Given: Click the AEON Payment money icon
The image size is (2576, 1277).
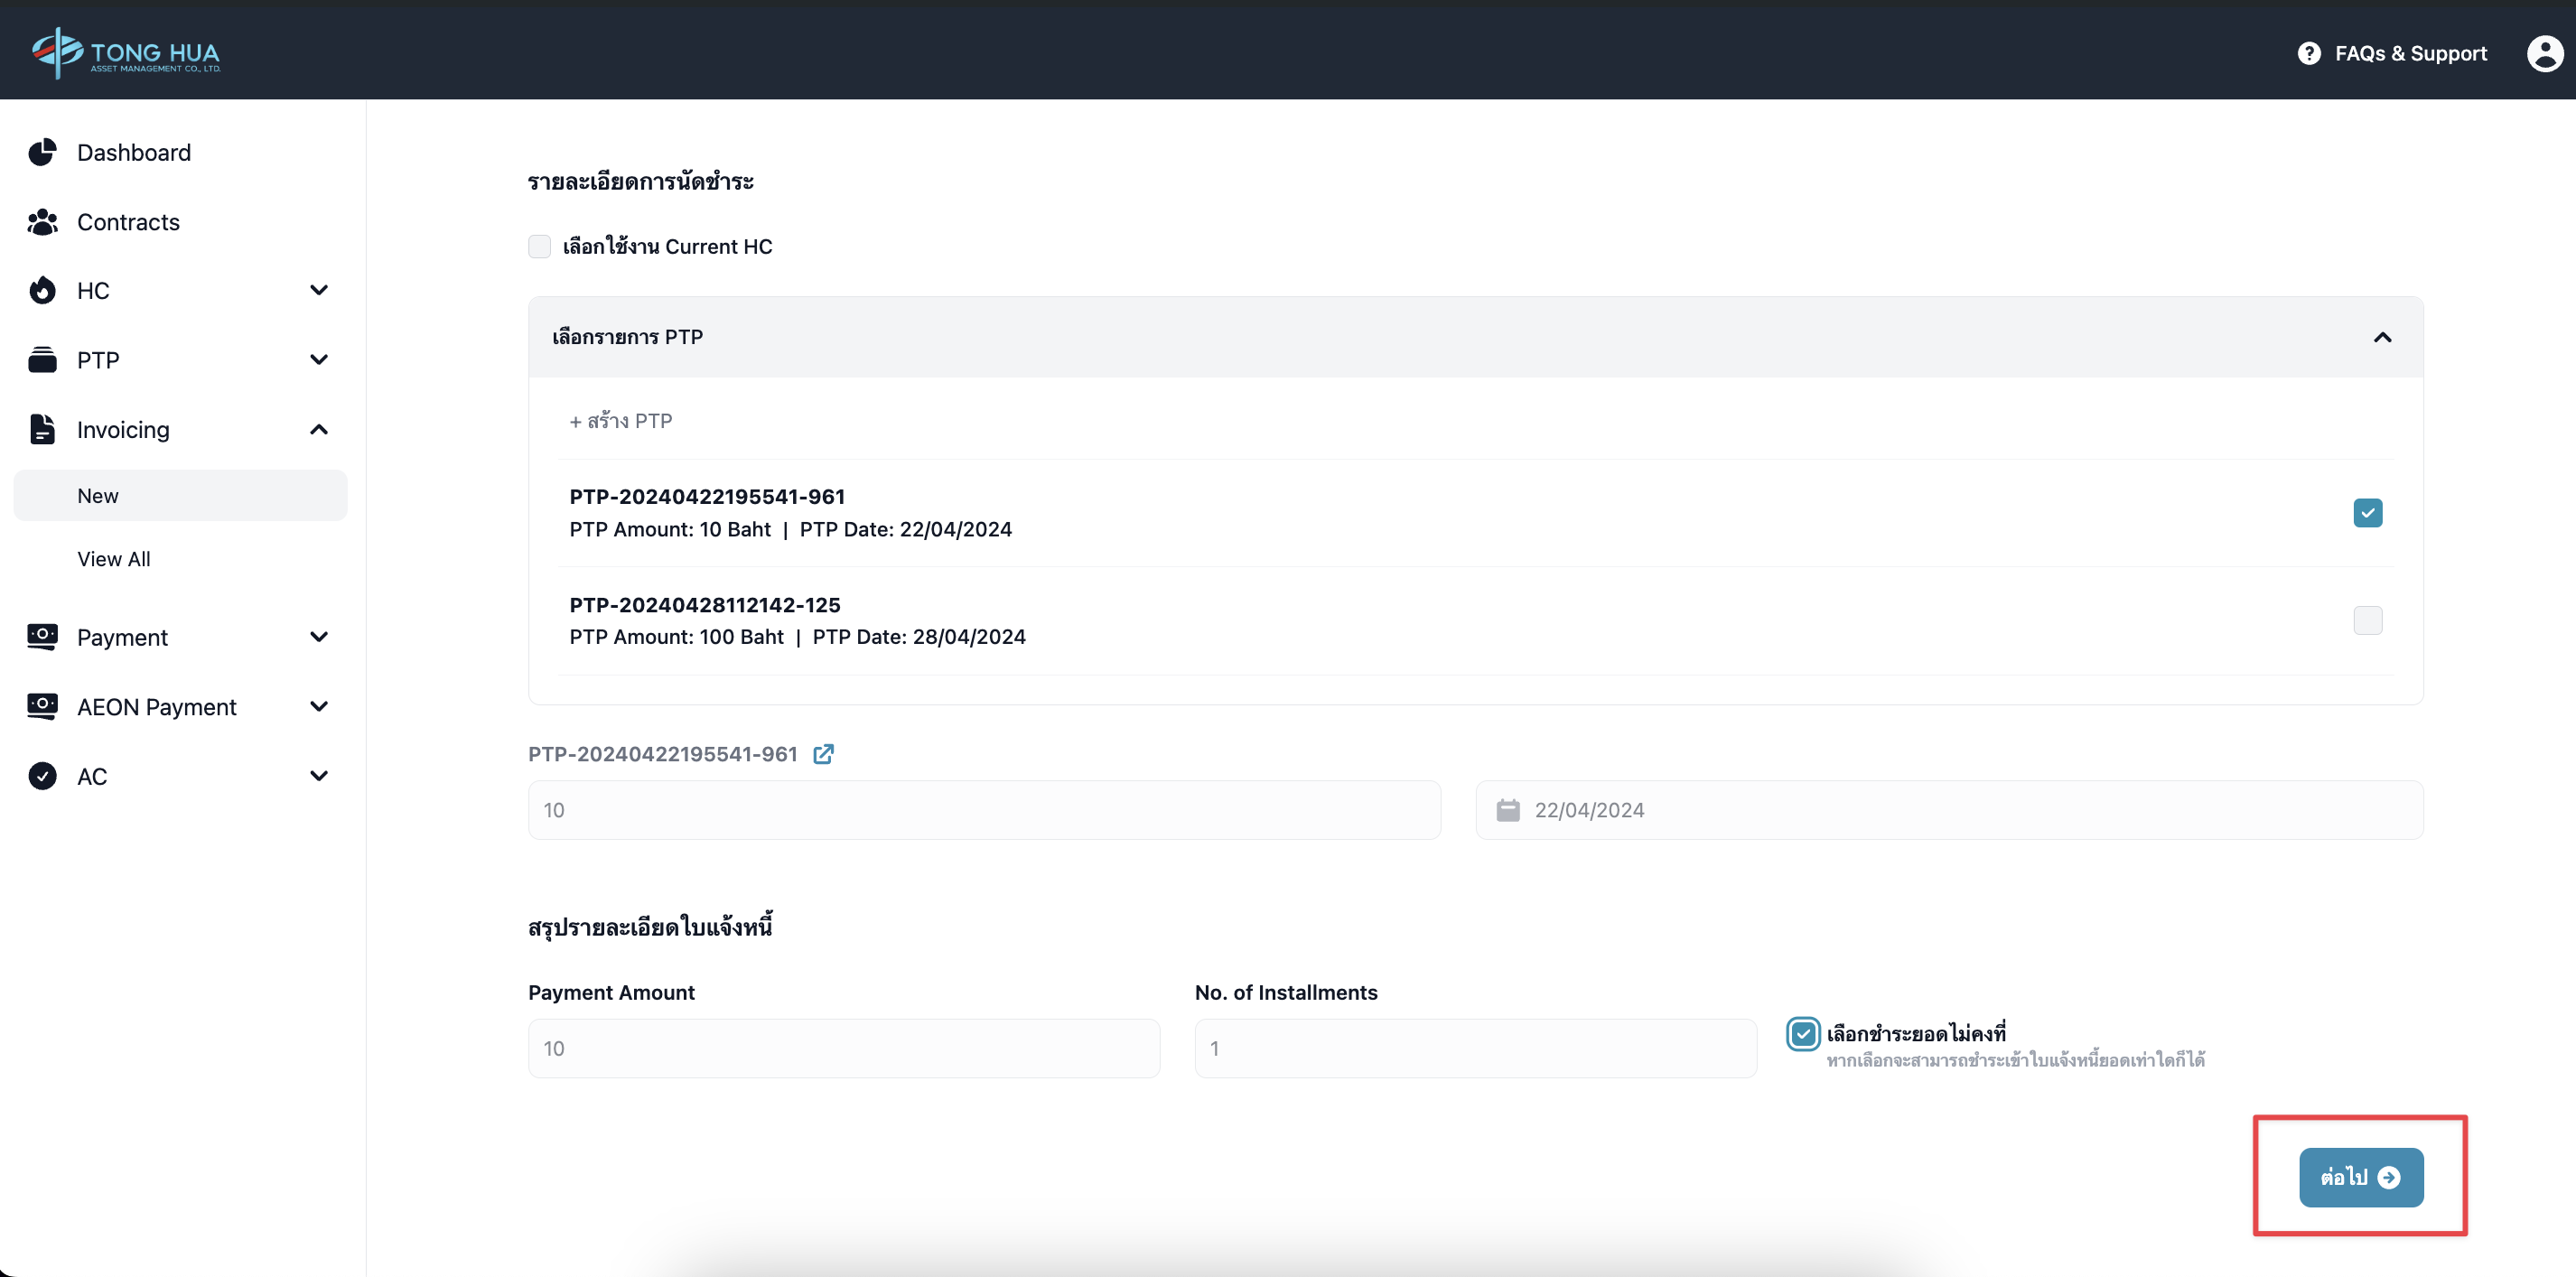Looking at the screenshot, I should click(42, 707).
